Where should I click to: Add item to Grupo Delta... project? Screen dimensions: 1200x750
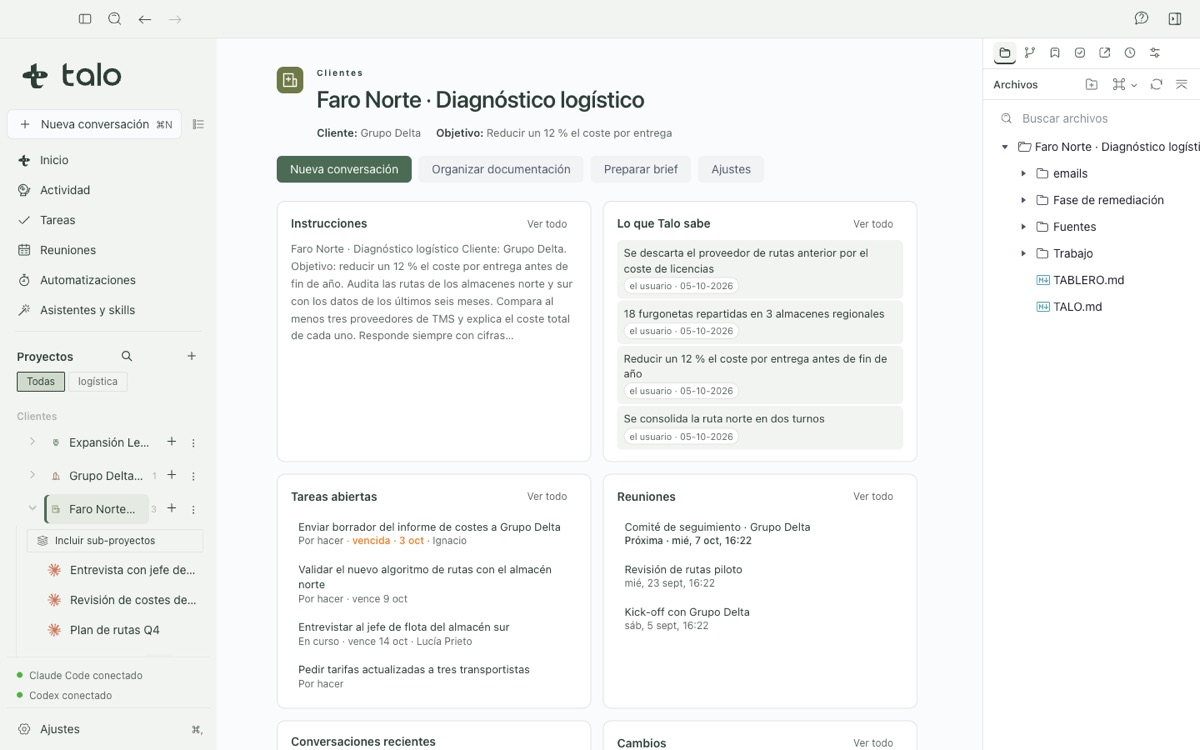(x=172, y=476)
